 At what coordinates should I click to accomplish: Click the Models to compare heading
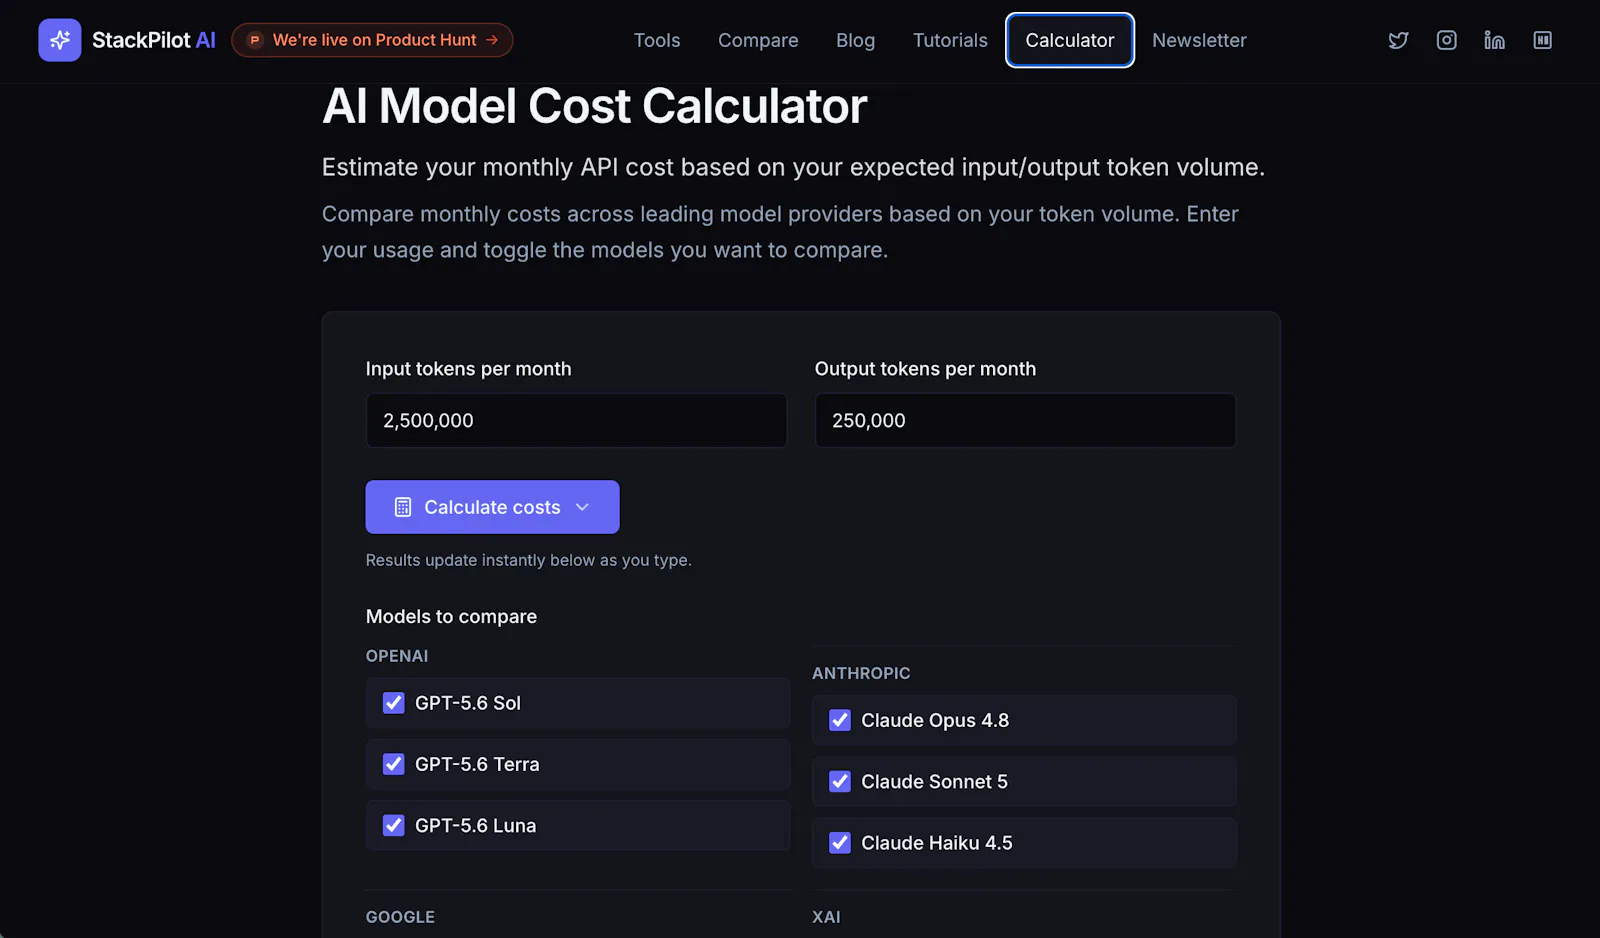pos(451,617)
